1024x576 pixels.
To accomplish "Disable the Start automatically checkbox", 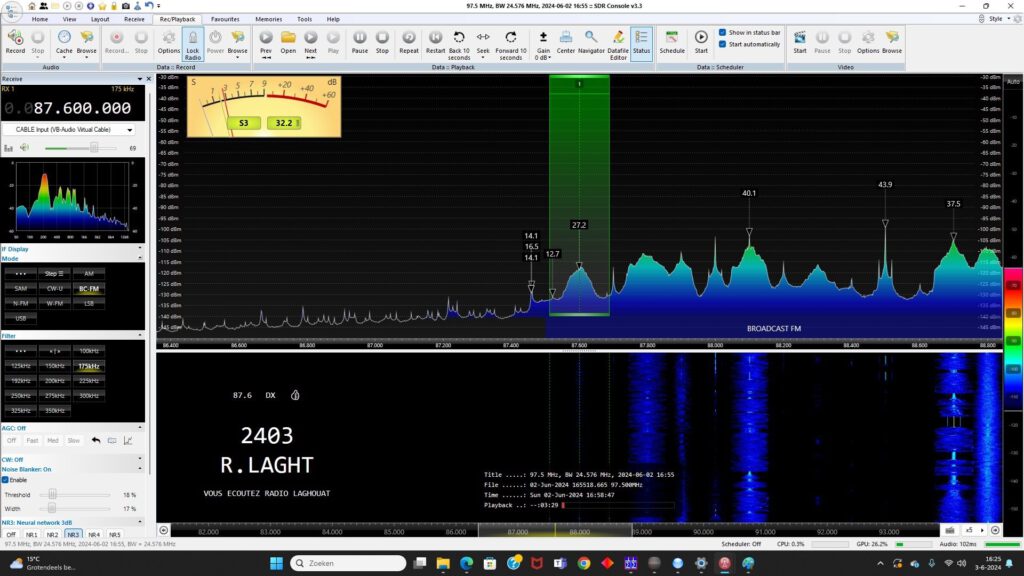I will click(723, 44).
